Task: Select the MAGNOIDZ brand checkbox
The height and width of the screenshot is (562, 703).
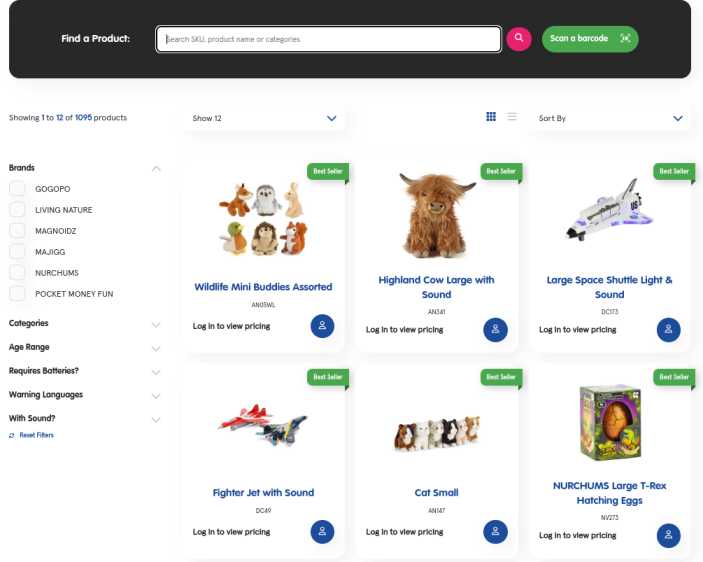Action: pyautogui.click(x=17, y=231)
